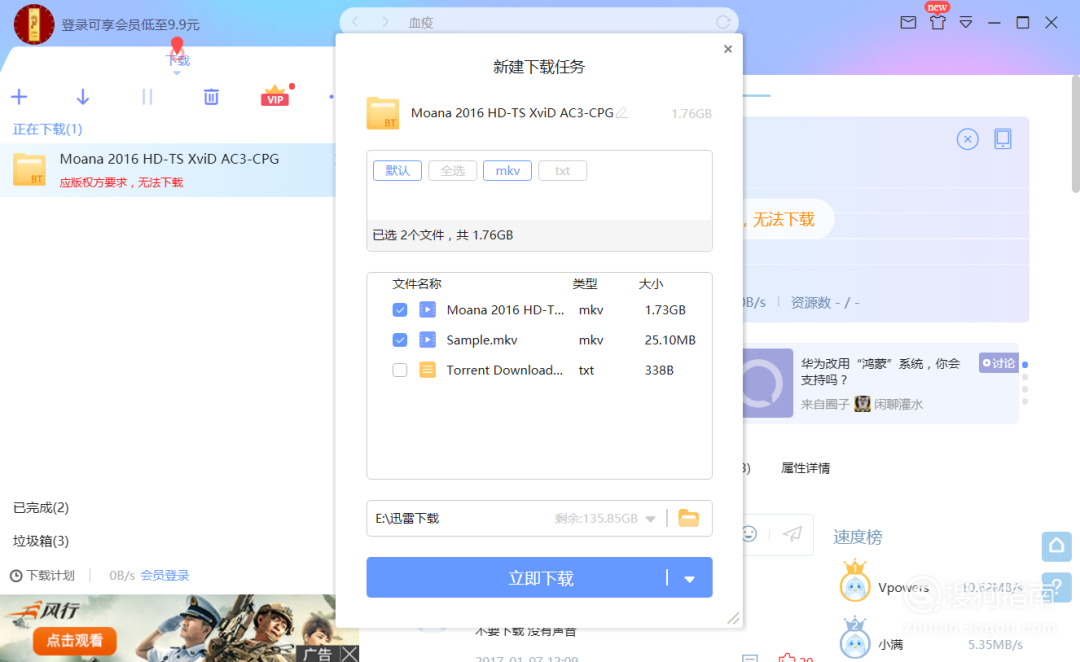
Task: Click the 类型 column header
Action: coord(585,284)
